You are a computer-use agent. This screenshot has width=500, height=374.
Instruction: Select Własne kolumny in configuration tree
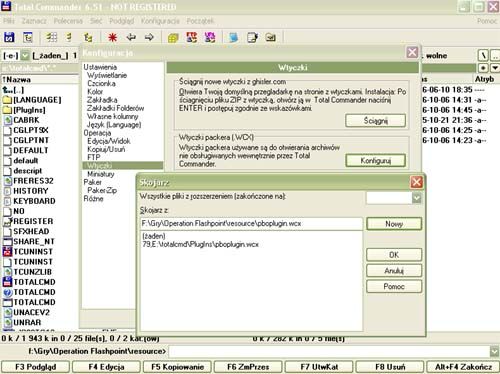click(x=113, y=116)
